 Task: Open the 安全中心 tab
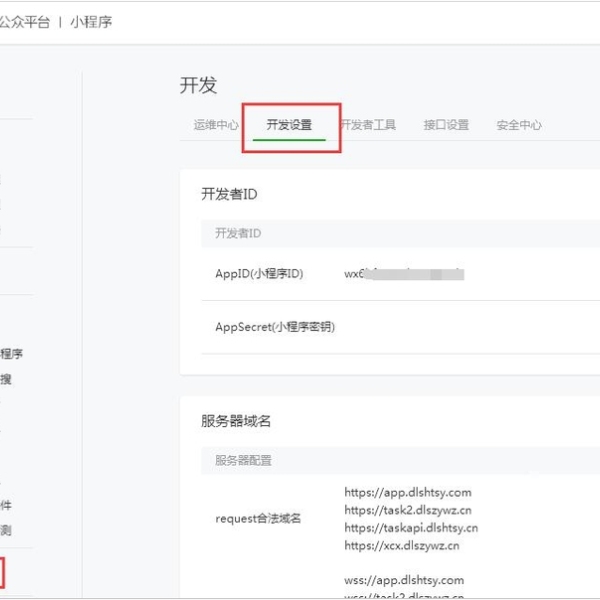point(519,125)
